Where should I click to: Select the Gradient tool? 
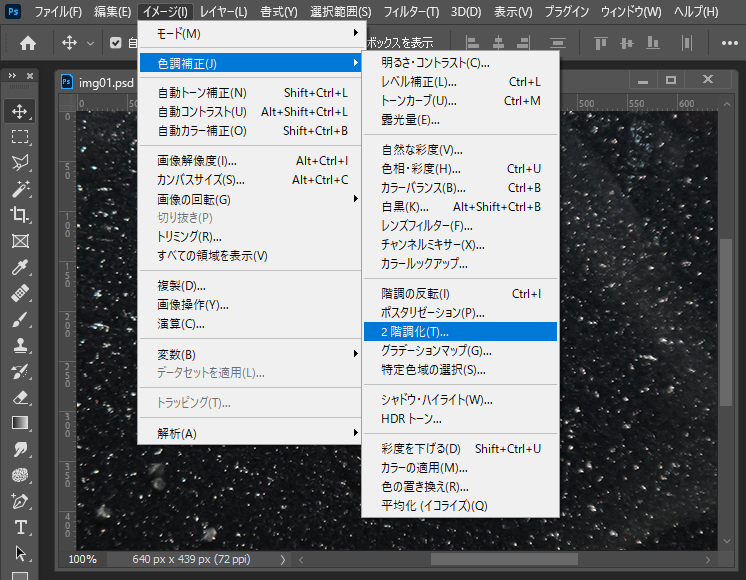click(x=20, y=423)
